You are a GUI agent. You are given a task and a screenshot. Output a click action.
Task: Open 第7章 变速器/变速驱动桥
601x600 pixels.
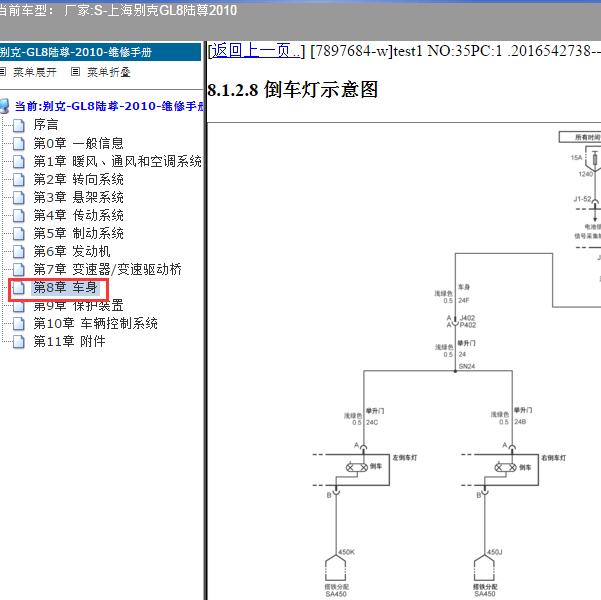click(107, 269)
